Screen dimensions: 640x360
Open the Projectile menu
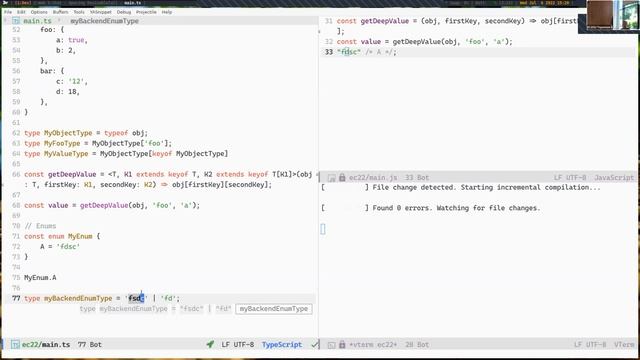click(146, 12)
